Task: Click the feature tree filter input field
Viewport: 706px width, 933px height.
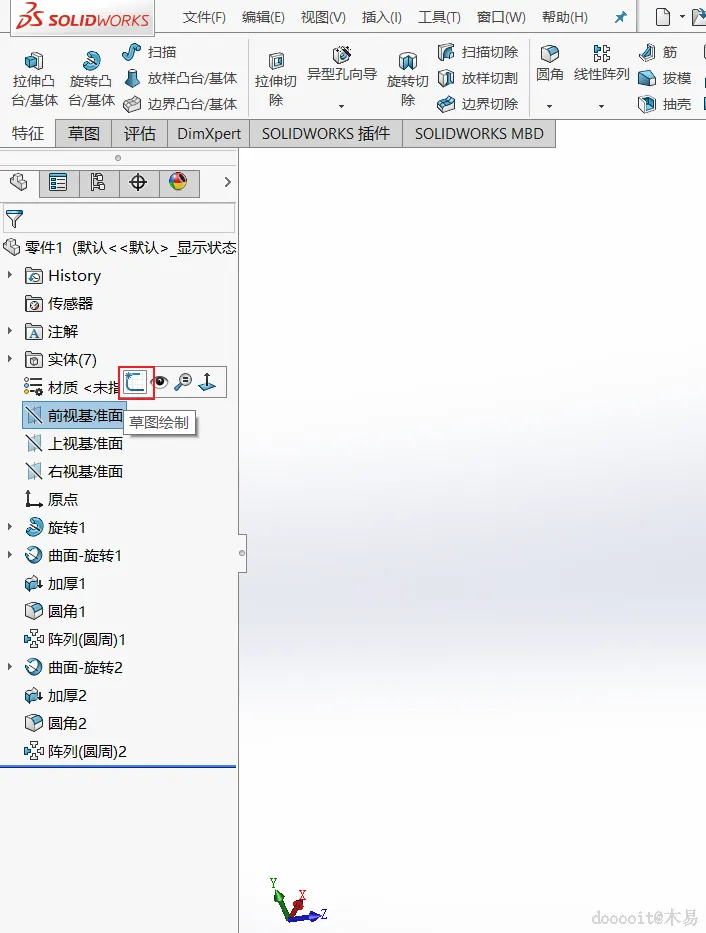Action: pyautogui.click(x=119, y=218)
